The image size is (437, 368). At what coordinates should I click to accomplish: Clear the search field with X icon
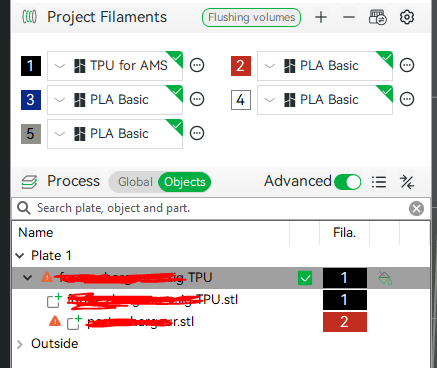point(416,209)
